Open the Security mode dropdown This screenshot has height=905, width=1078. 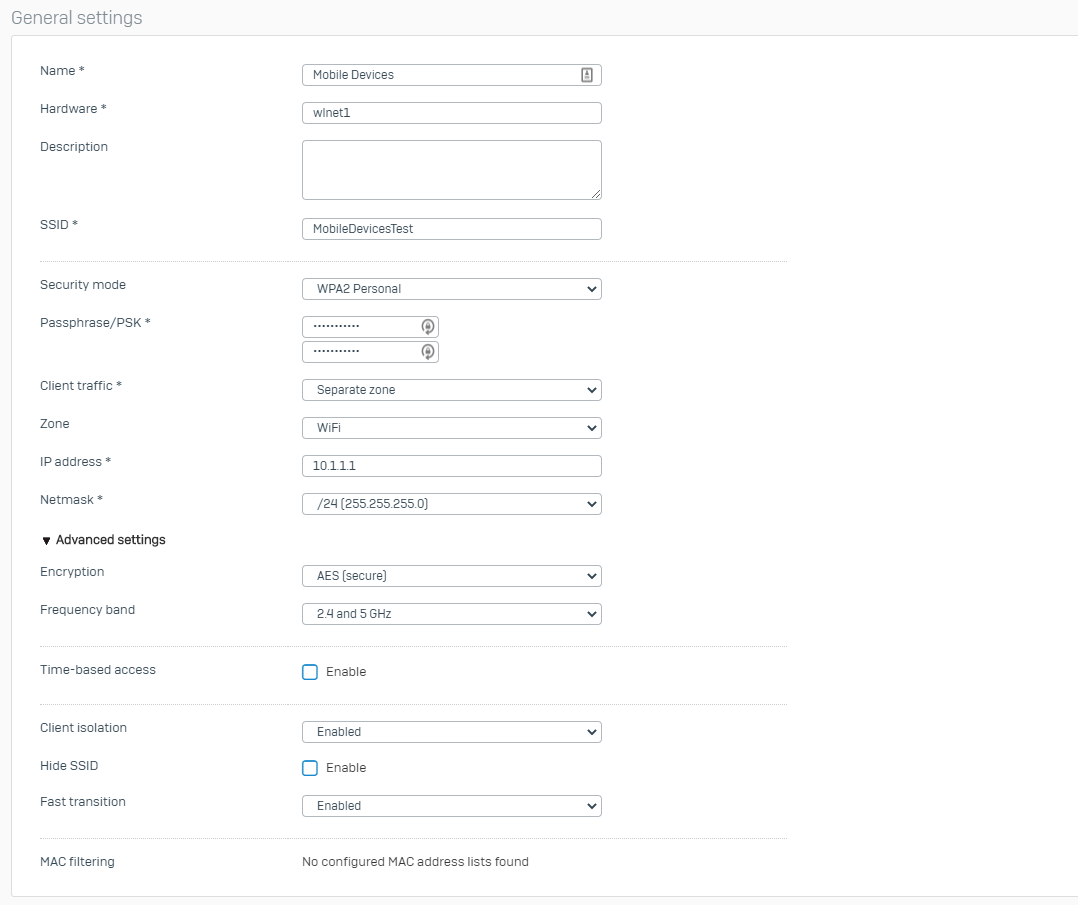coord(451,288)
